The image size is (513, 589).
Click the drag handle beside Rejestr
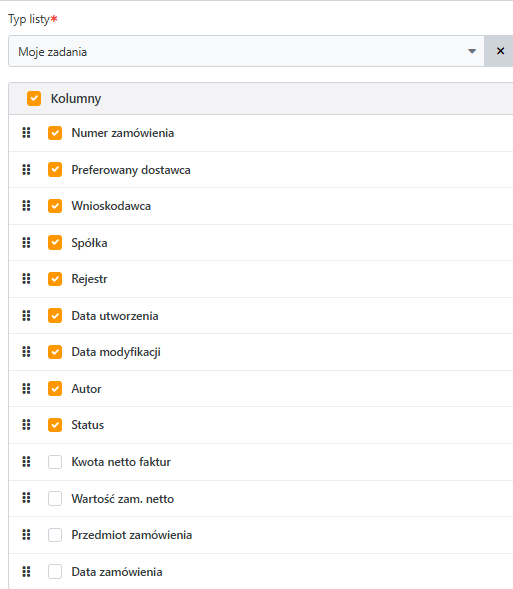26,279
